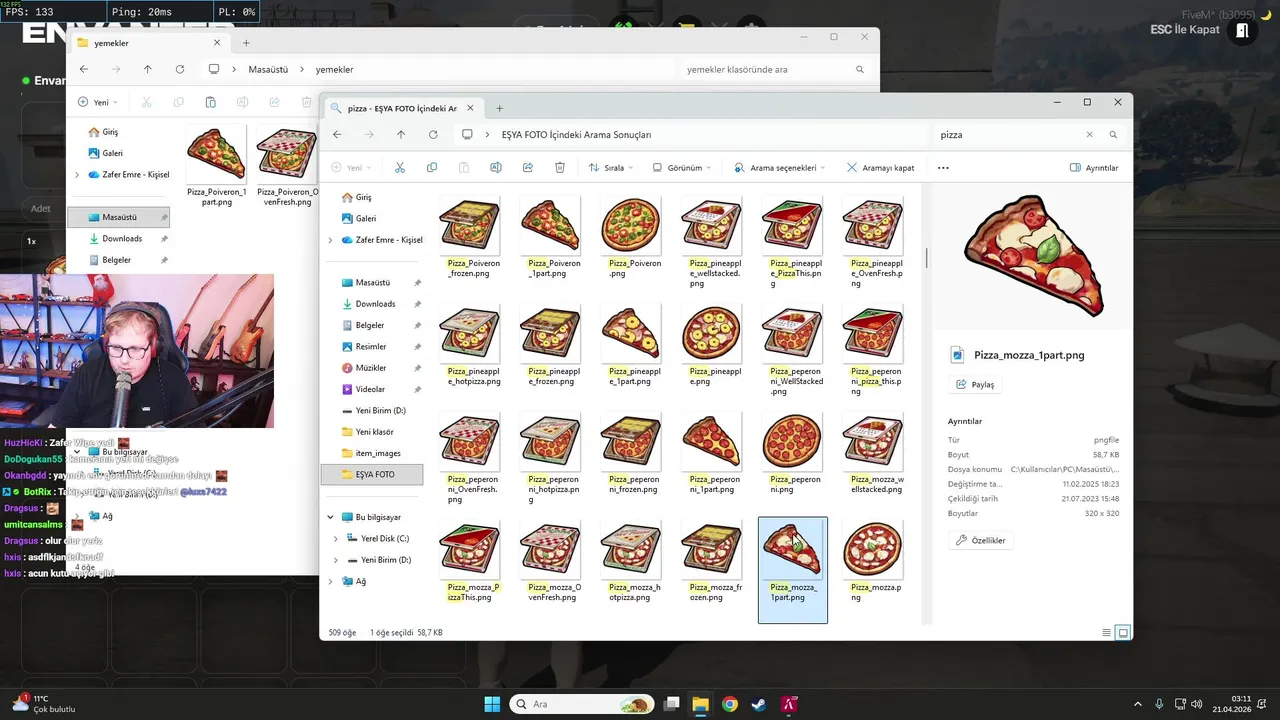Add a new tab in pizza search window

click(x=500, y=108)
